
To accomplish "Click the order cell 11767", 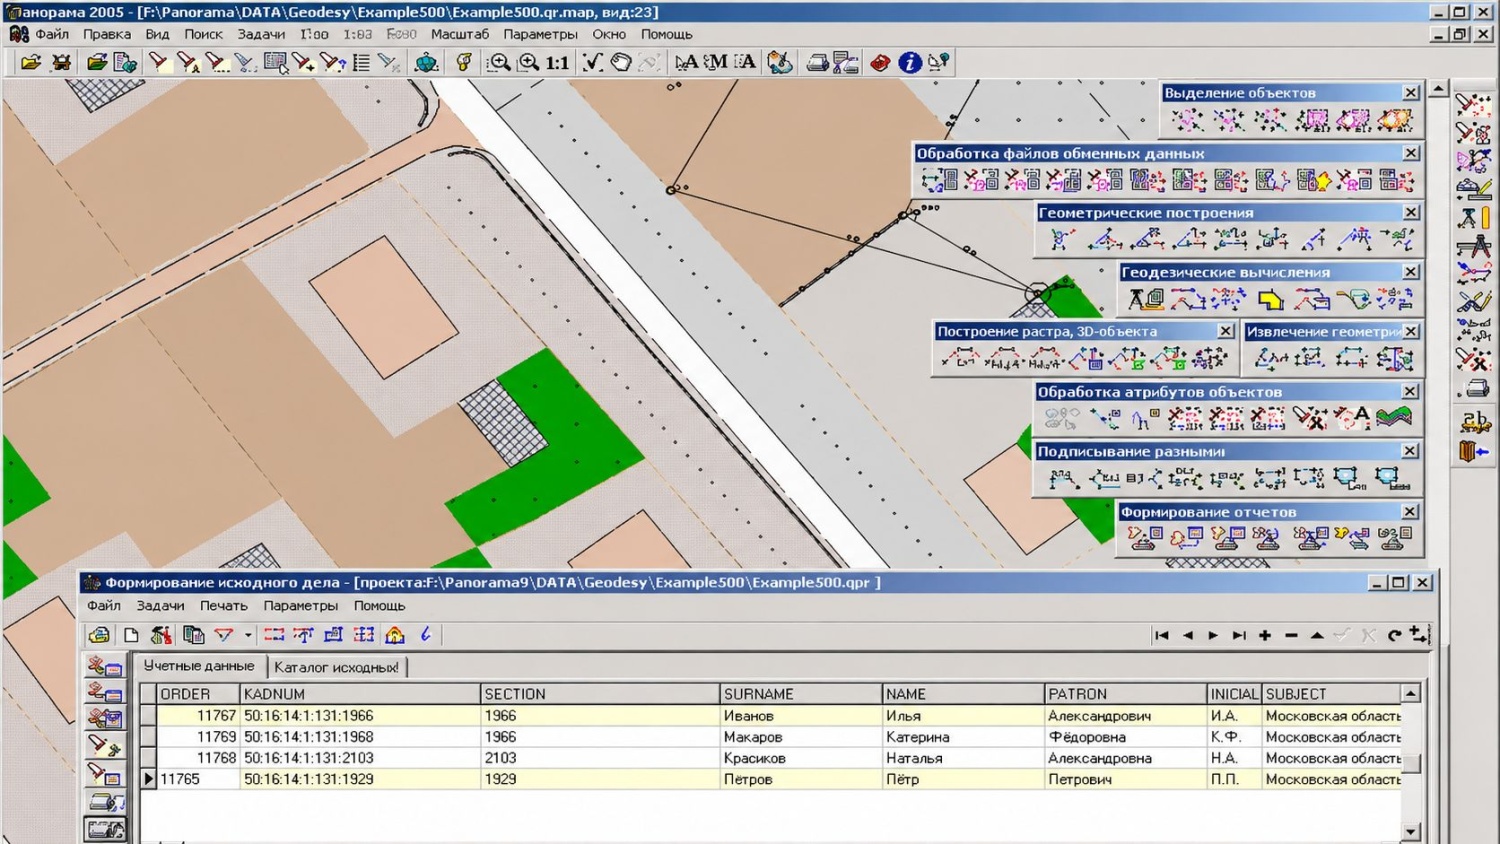I will pyautogui.click(x=198, y=716).
